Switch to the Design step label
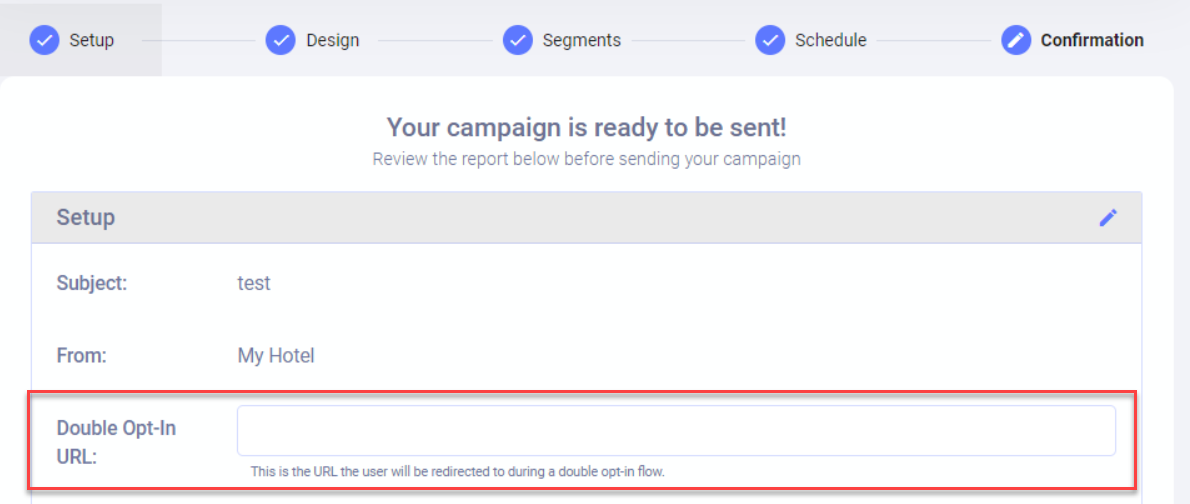The image size is (1190, 504). [332, 40]
